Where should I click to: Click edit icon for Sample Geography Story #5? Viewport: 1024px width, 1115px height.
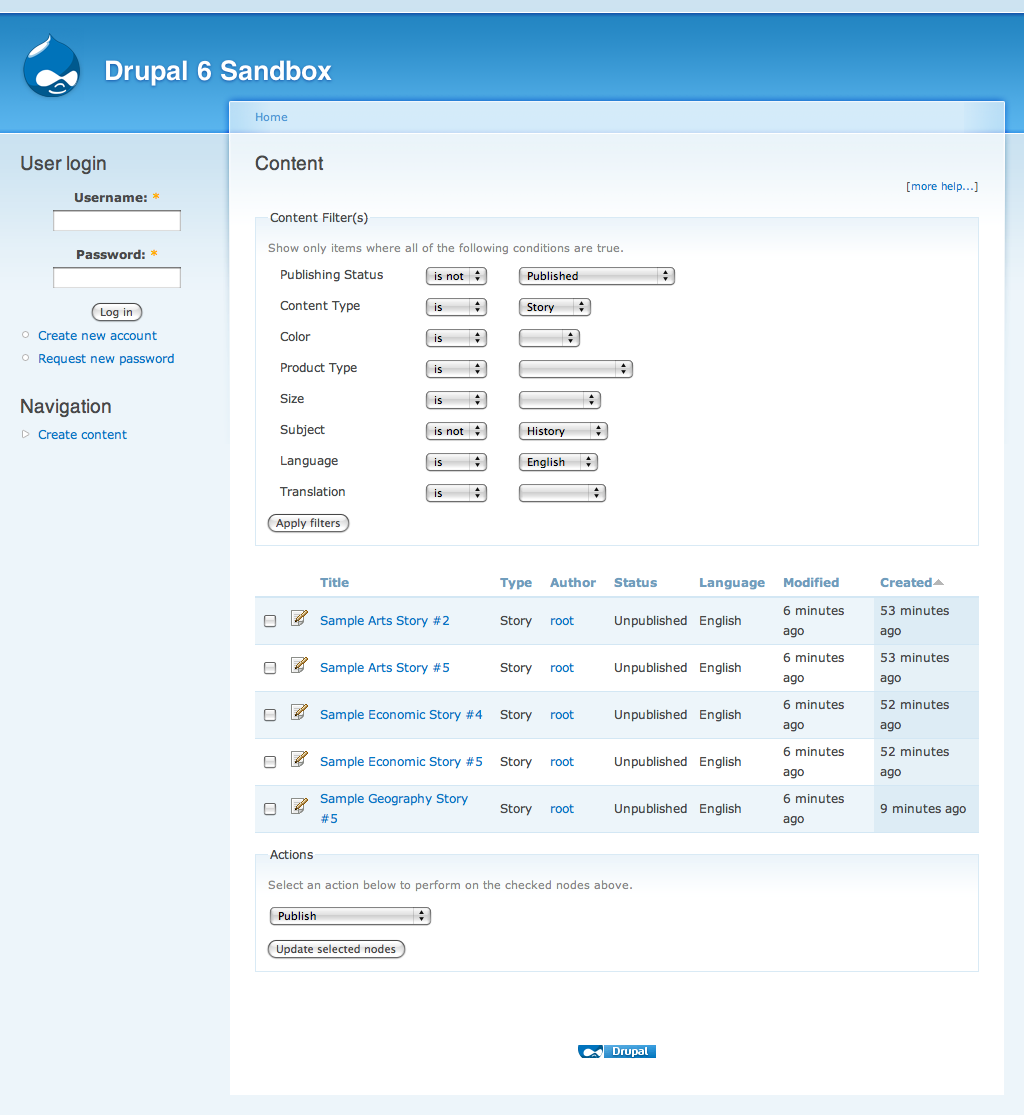coord(298,807)
